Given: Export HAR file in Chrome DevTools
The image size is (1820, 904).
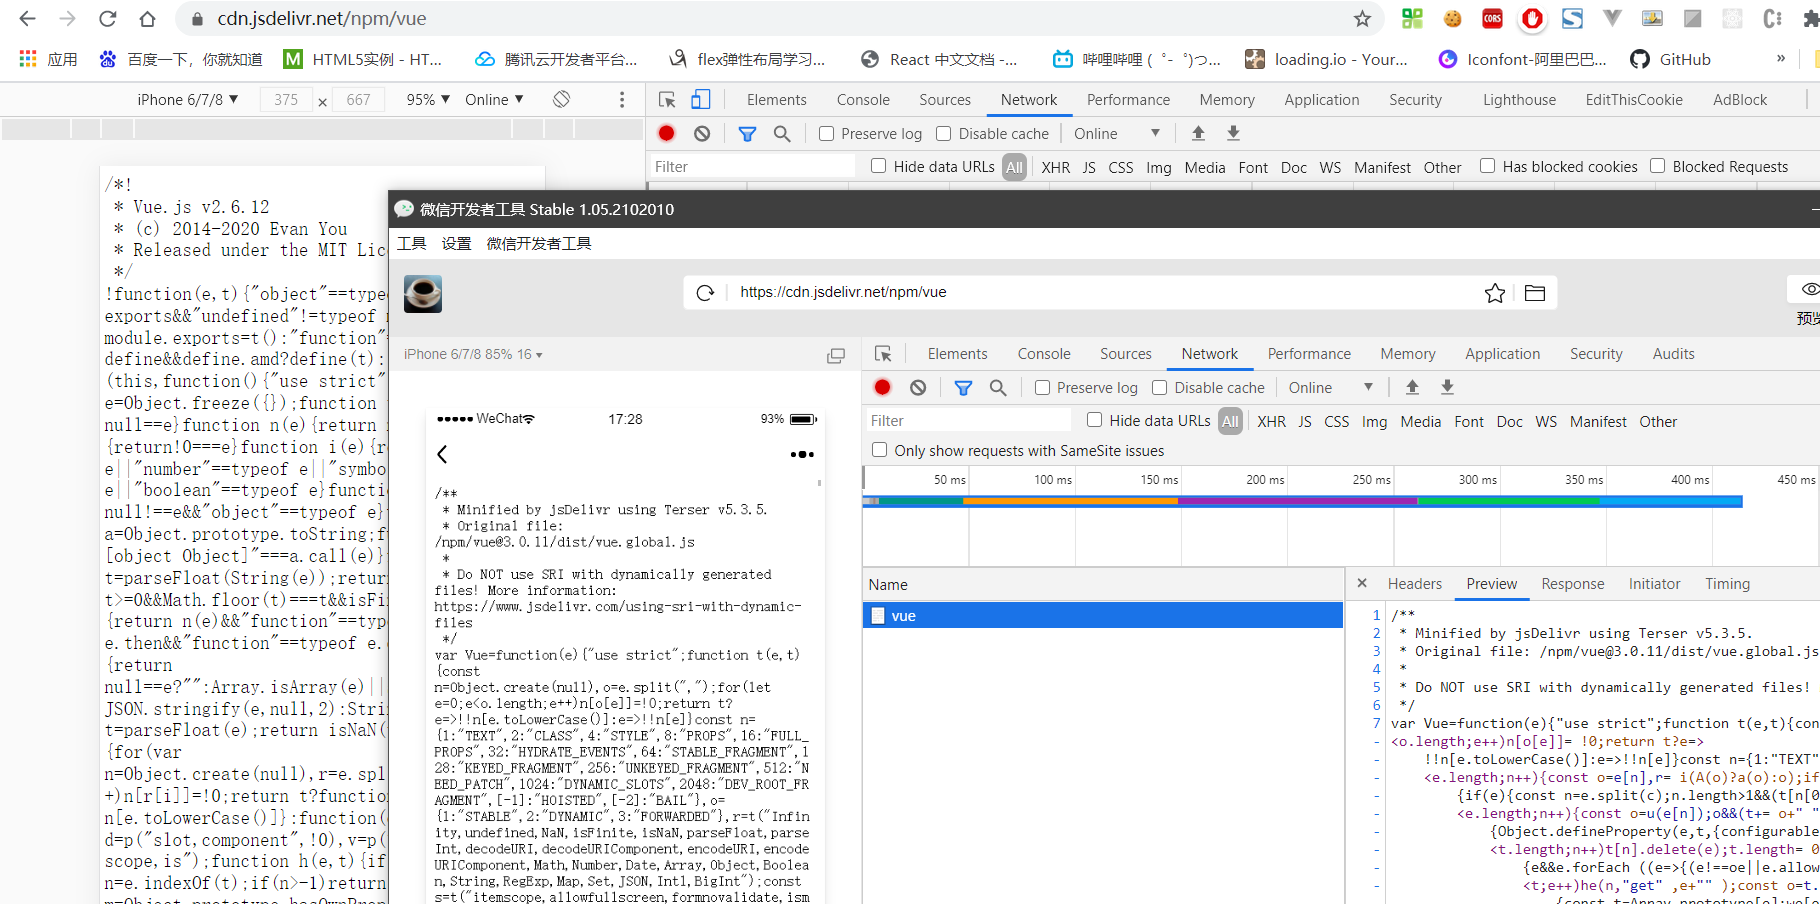Looking at the screenshot, I should point(1233,133).
